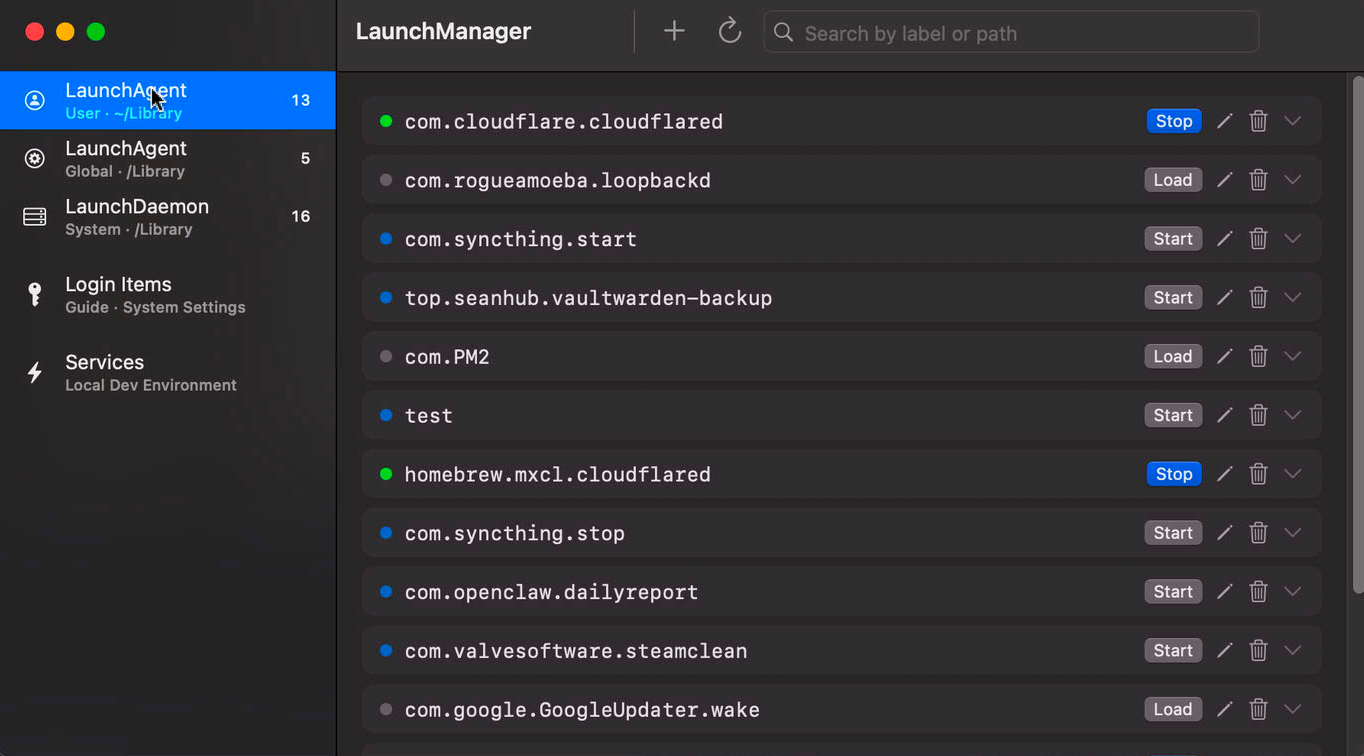Delete com.valvesoftware.steamclean via trash icon
The image size is (1364, 756).
(x=1259, y=651)
